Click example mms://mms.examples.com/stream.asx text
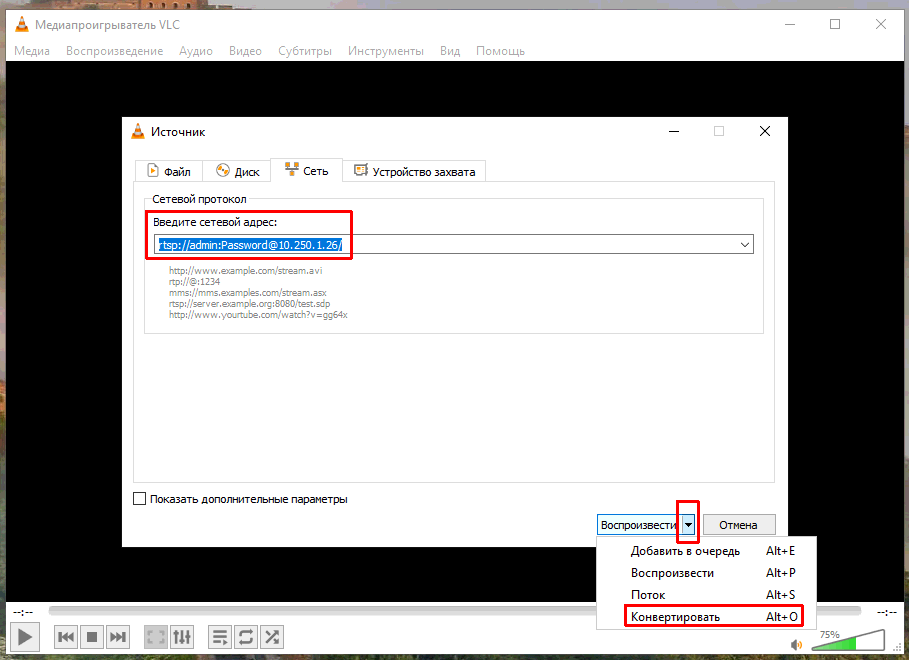Viewport: 909px width, 660px height. [248, 293]
